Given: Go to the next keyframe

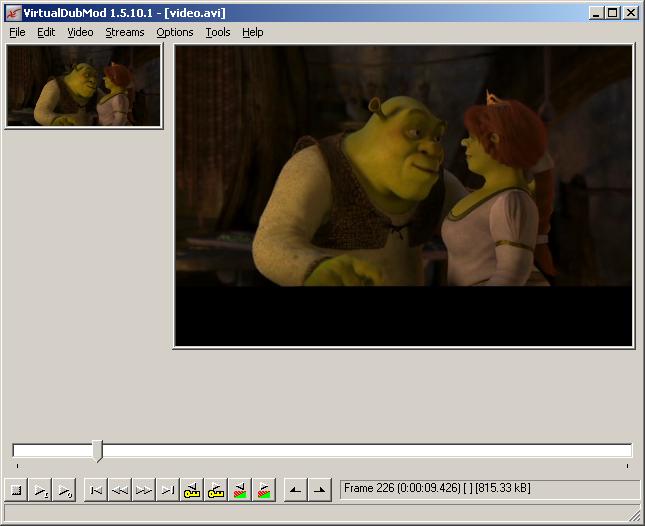Looking at the screenshot, I should click(x=216, y=490).
